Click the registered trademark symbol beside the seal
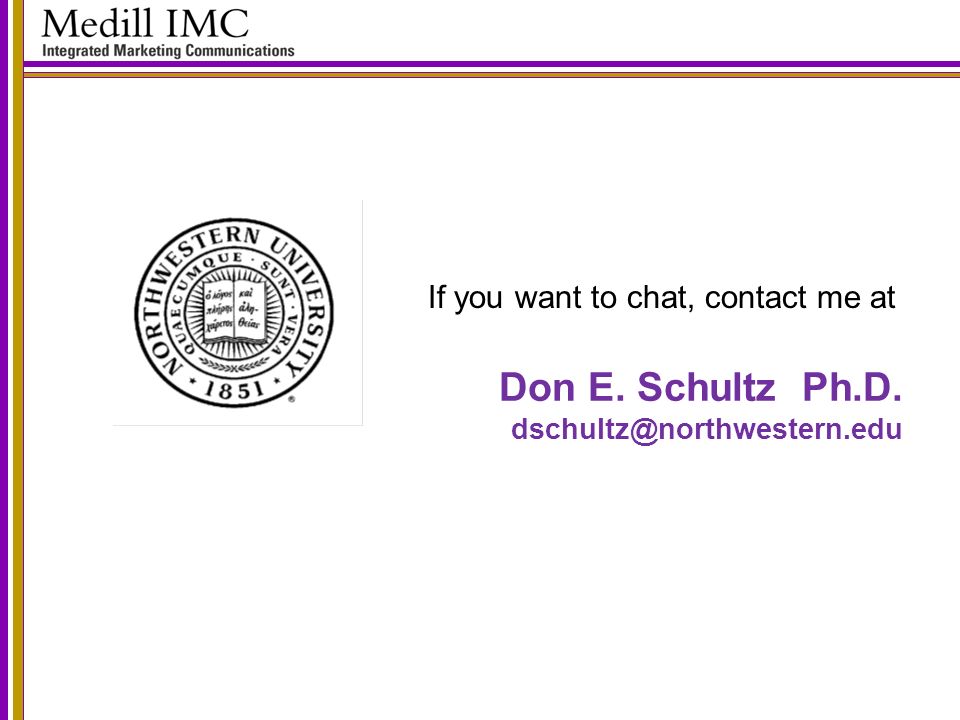Image resolution: width=960 pixels, height=720 pixels. click(x=291, y=399)
